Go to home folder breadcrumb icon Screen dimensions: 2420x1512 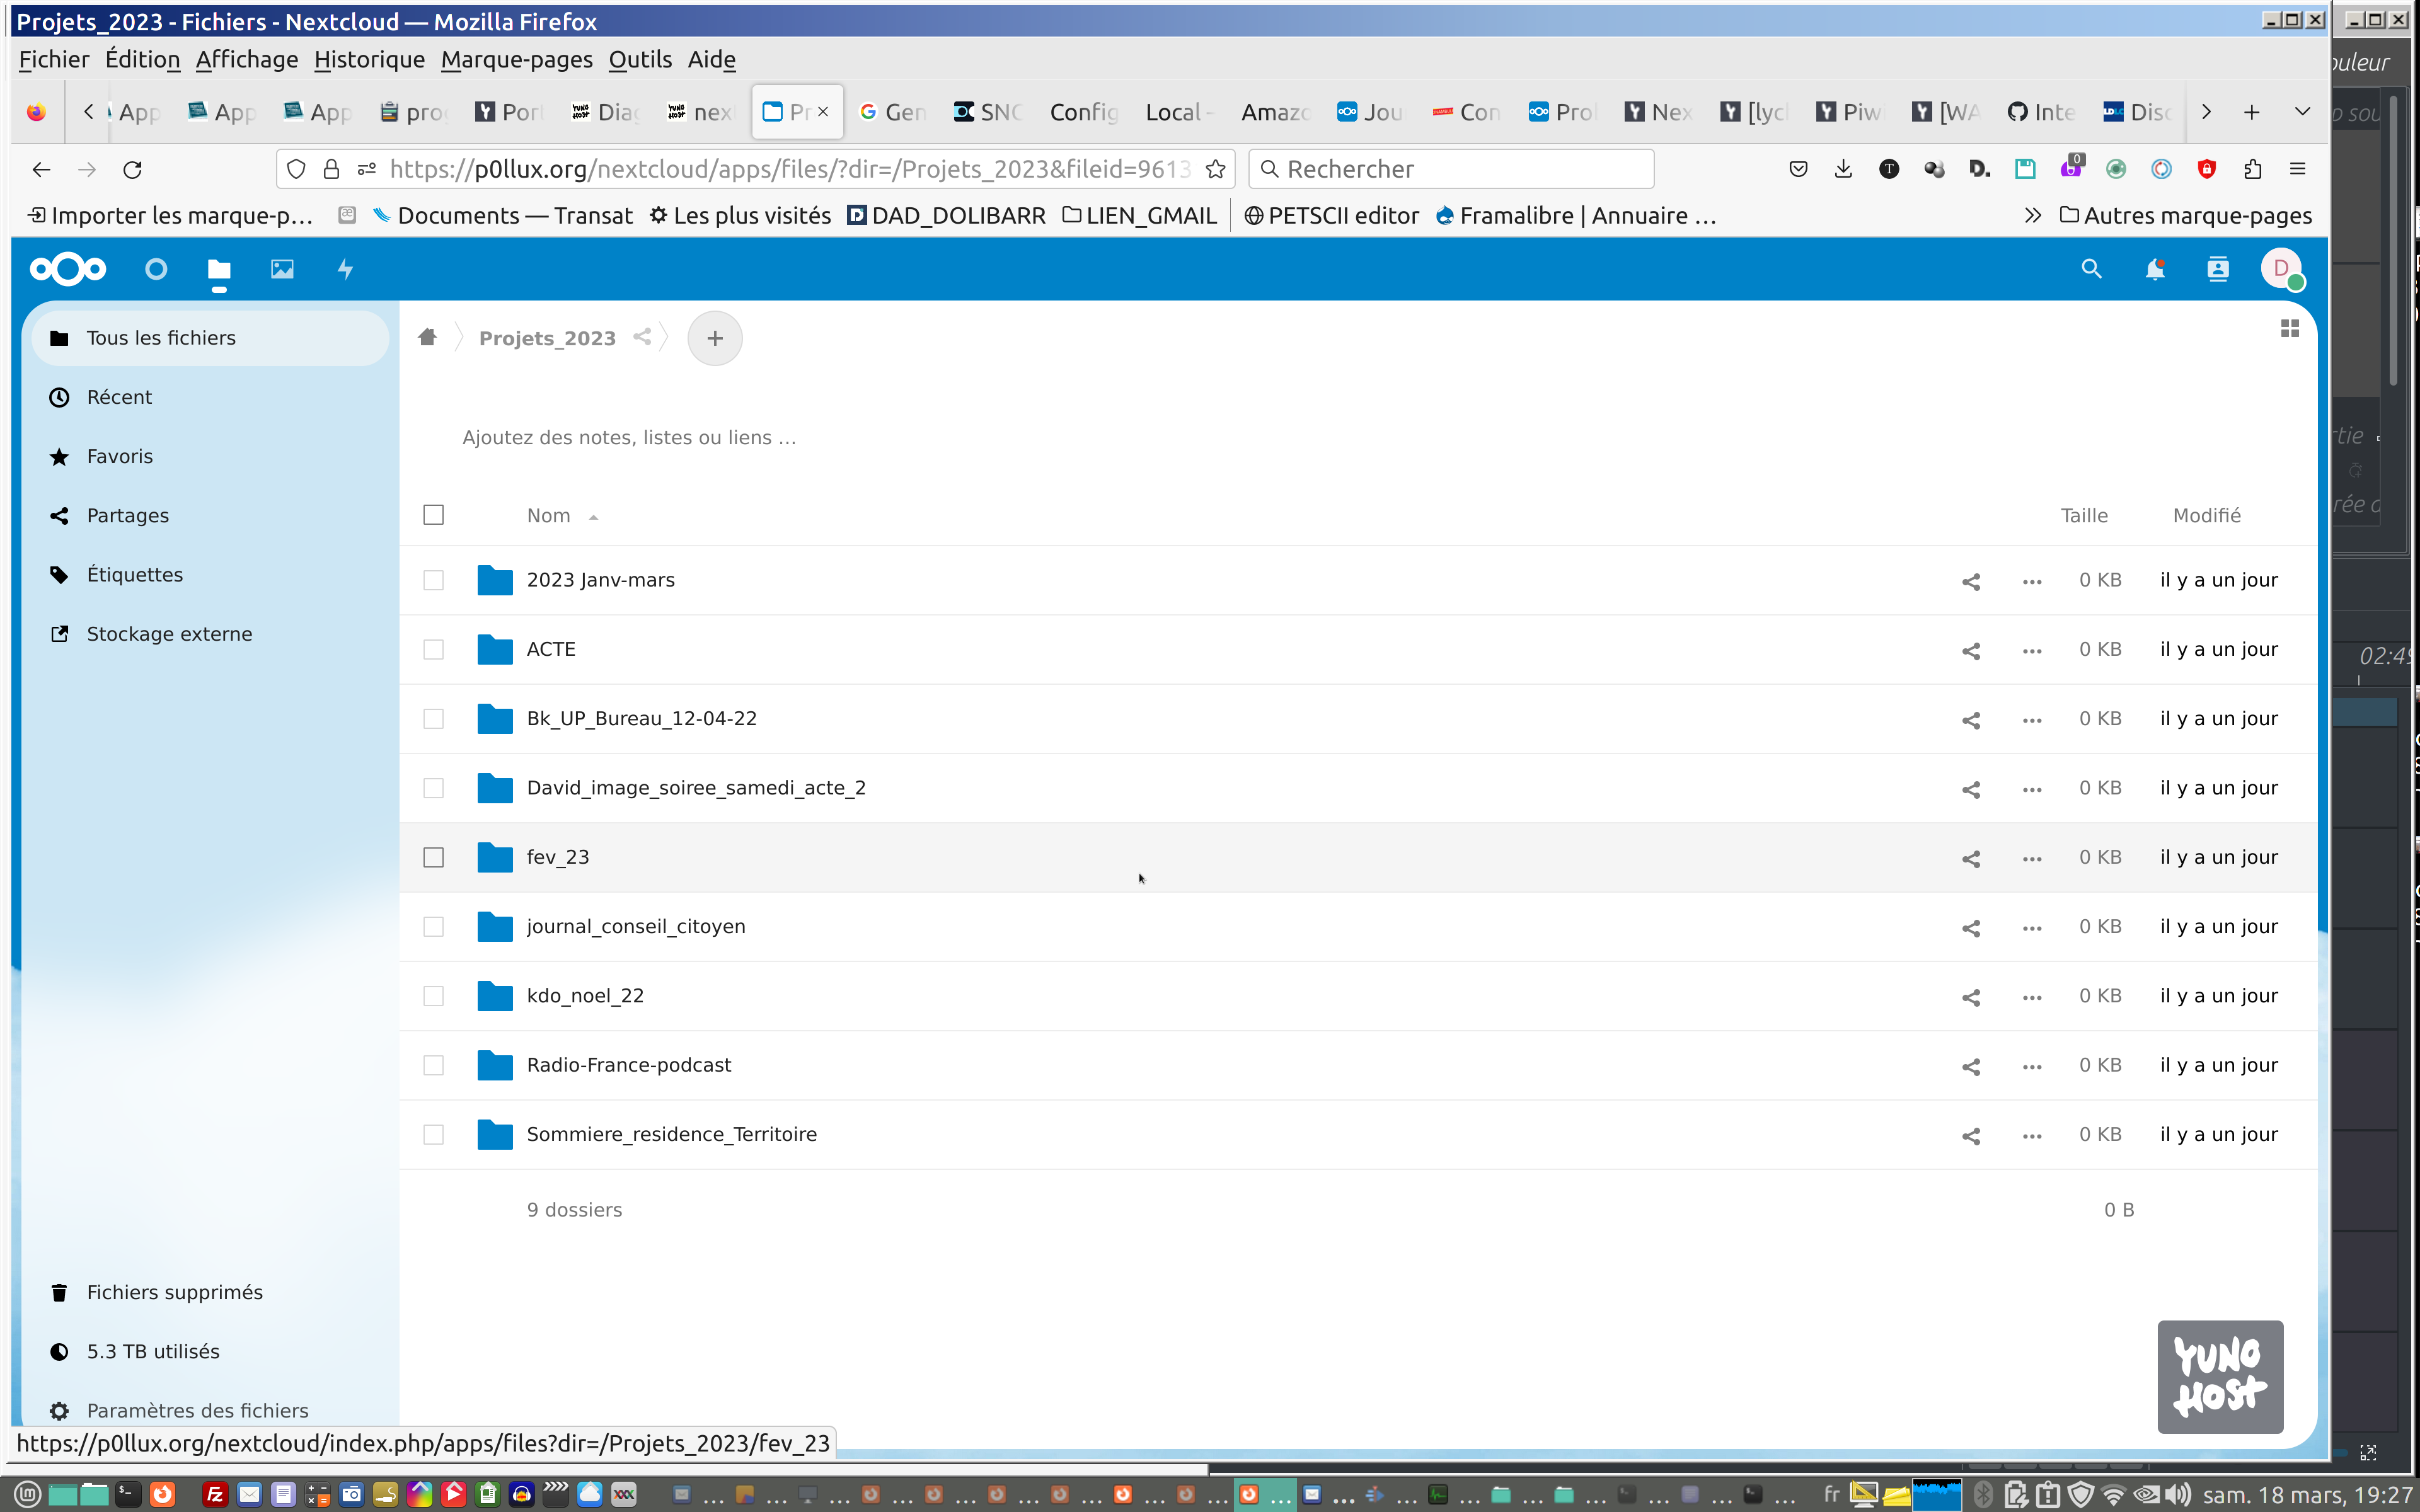coord(427,337)
